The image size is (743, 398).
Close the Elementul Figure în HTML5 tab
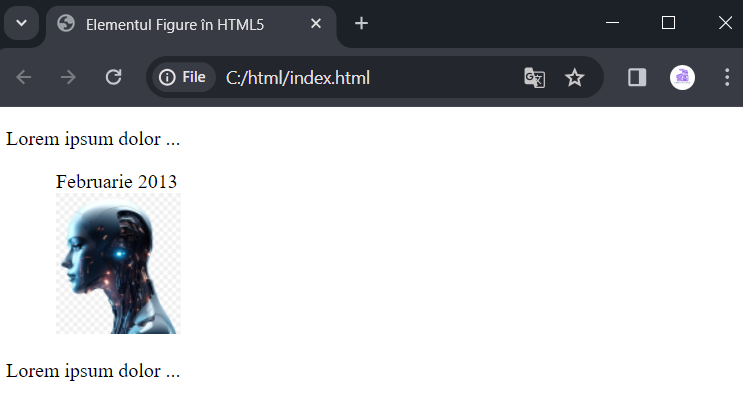[316, 24]
